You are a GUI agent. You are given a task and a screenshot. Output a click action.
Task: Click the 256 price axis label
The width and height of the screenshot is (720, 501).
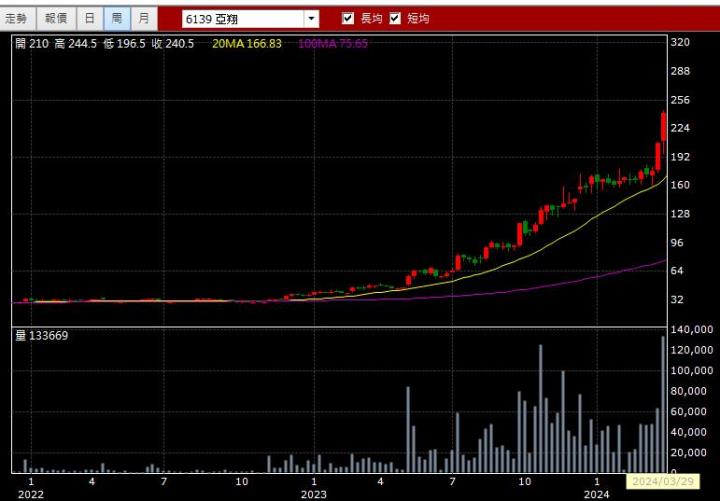pyautogui.click(x=680, y=100)
